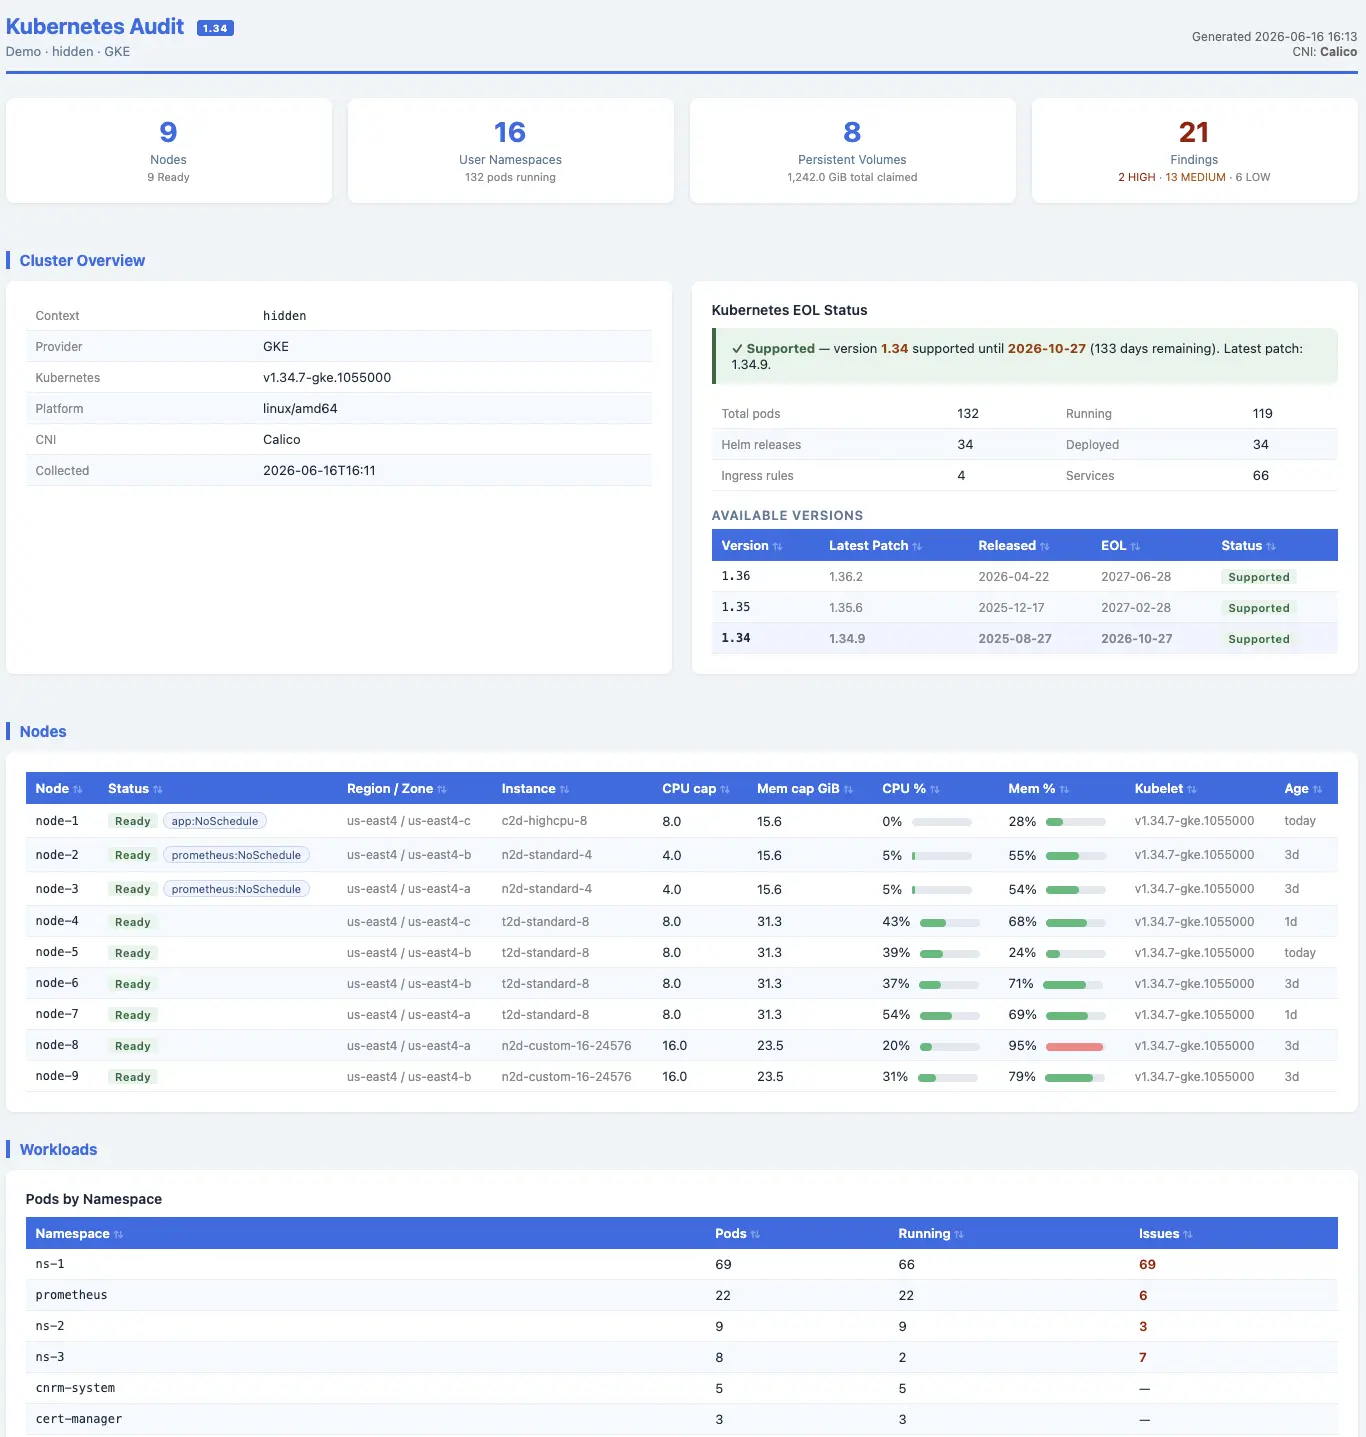Click the Services count 66
The image size is (1366, 1437).
pos(1261,476)
